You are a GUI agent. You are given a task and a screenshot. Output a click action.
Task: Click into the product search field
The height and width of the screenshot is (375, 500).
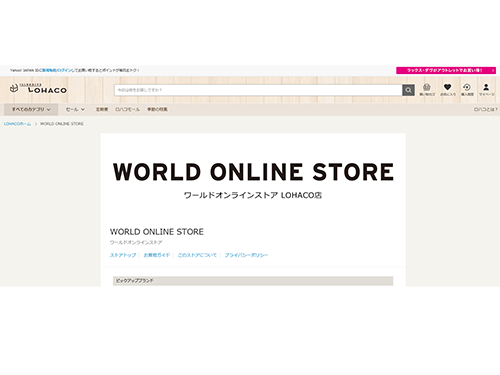coord(258,90)
